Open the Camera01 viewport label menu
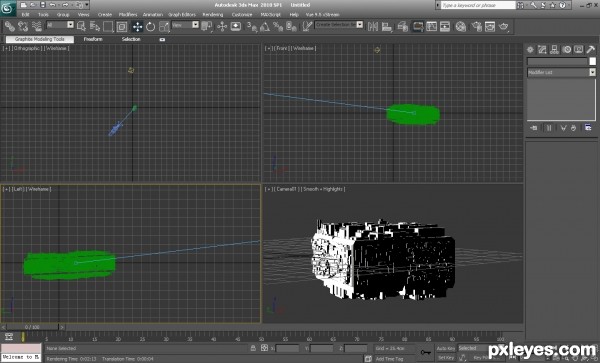This screenshot has height=363, width=600. (286, 189)
